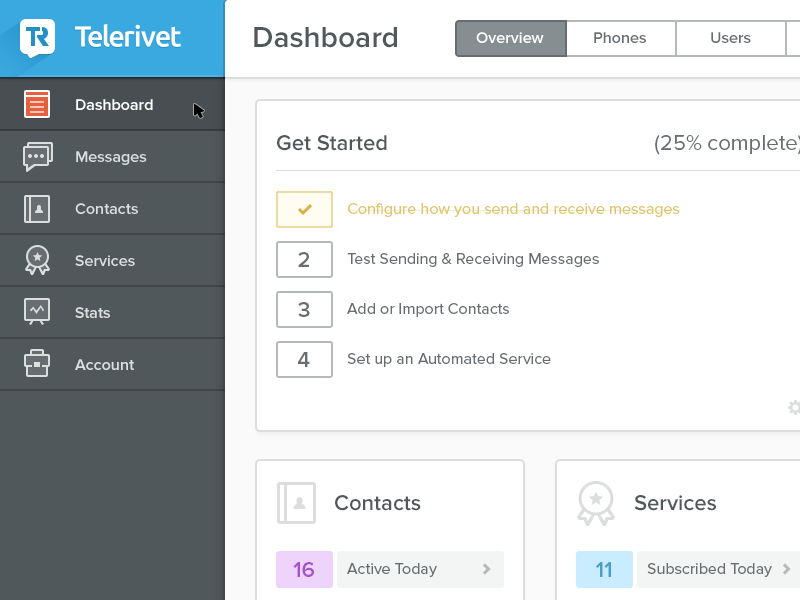800x600 pixels.
Task: Check step 2 Test Sending & Receiving Messages
Action: tap(304, 259)
